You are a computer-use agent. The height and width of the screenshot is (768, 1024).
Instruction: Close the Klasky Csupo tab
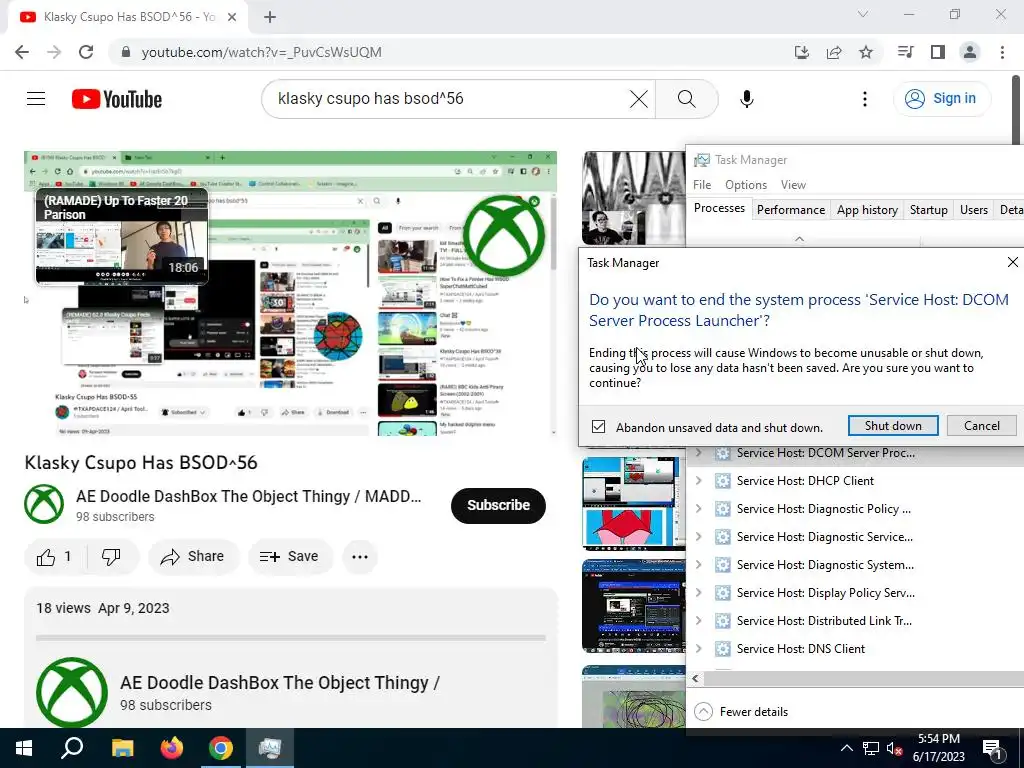coord(232,17)
